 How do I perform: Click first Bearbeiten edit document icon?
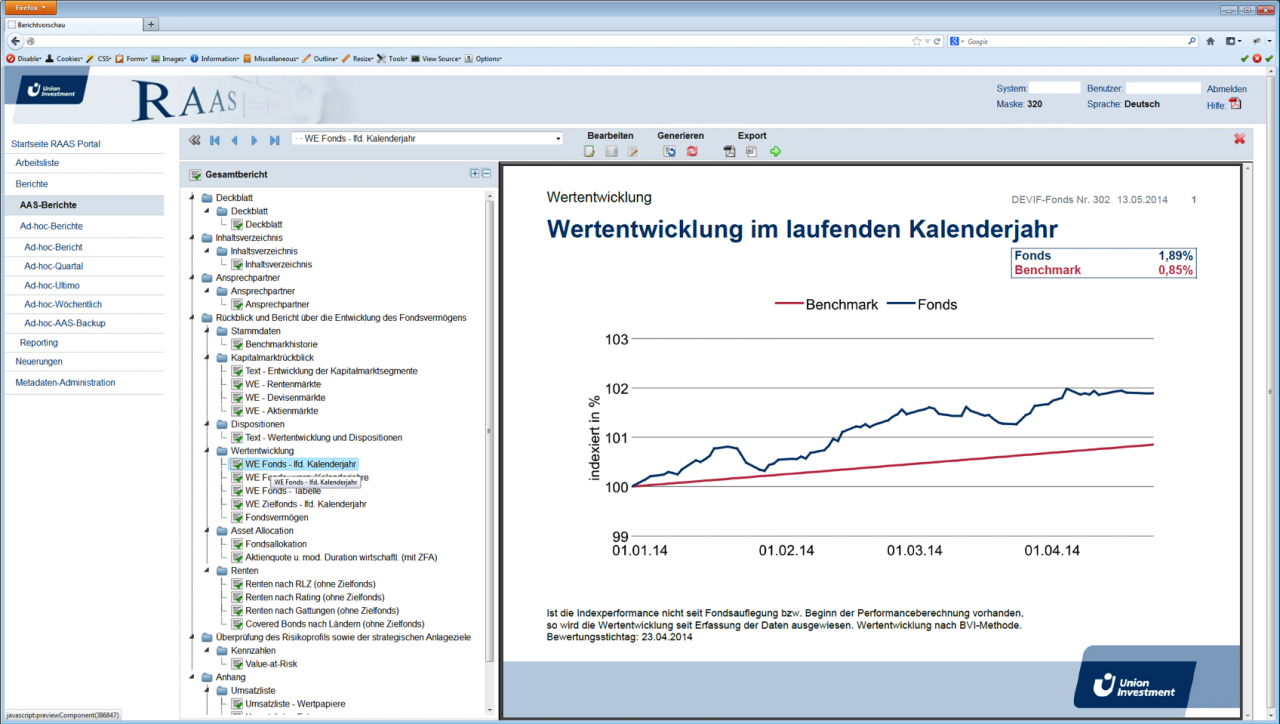[590, 152]
